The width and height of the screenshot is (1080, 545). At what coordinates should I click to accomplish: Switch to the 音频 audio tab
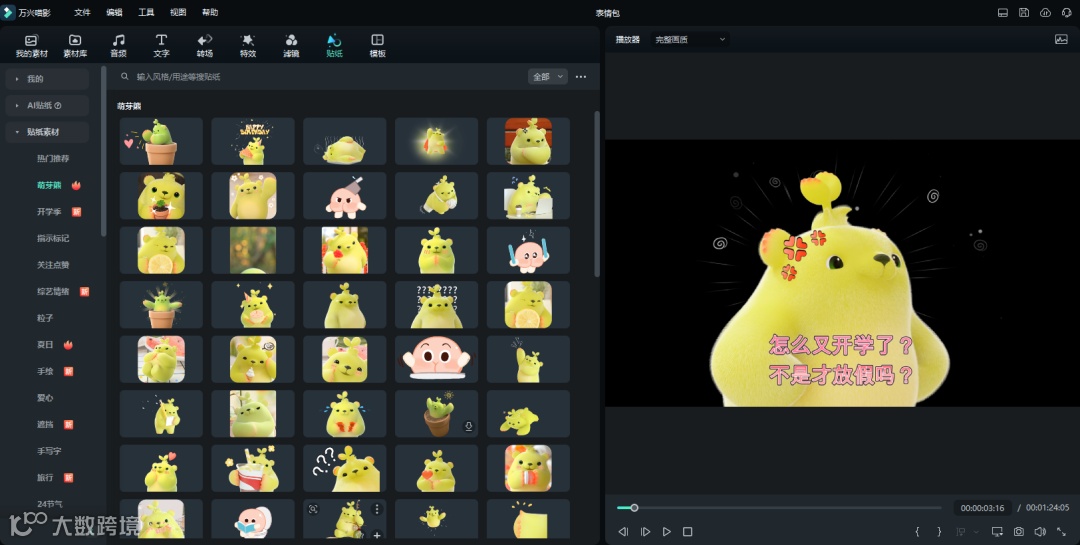coord(118,45)
